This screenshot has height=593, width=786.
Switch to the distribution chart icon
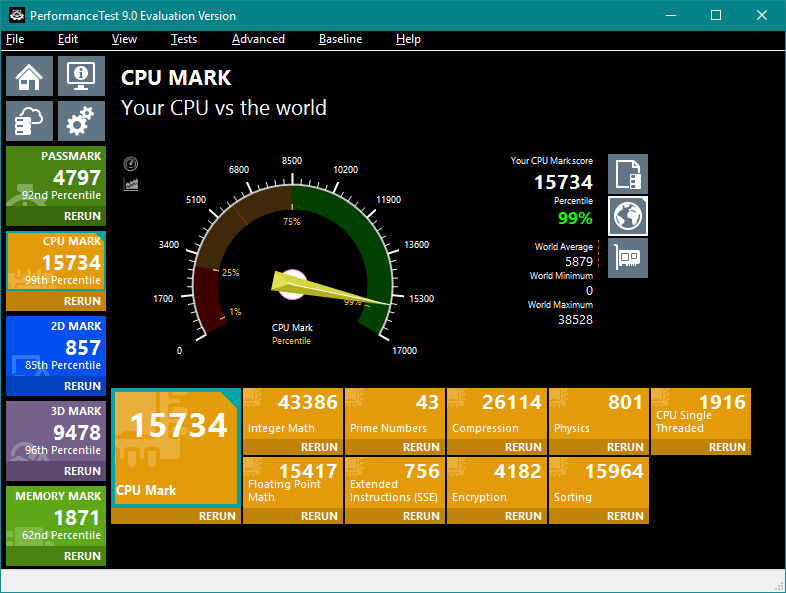[131, 184]
